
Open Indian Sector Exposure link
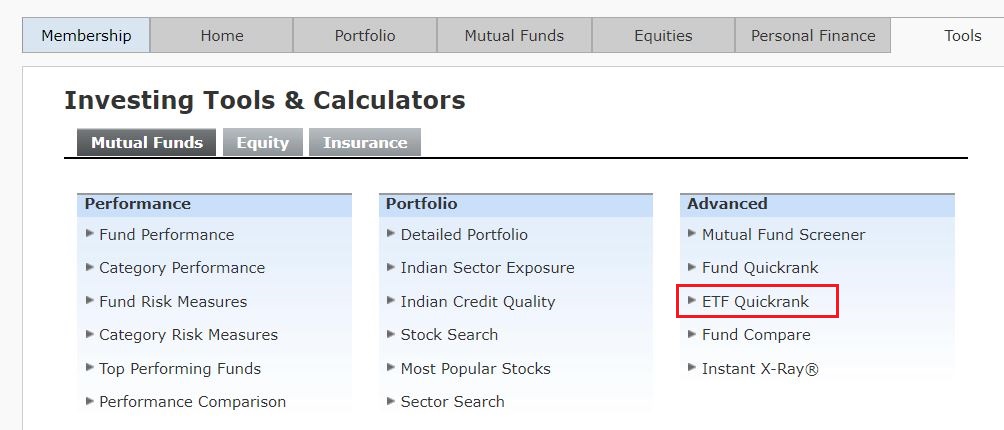pos(487,268)
